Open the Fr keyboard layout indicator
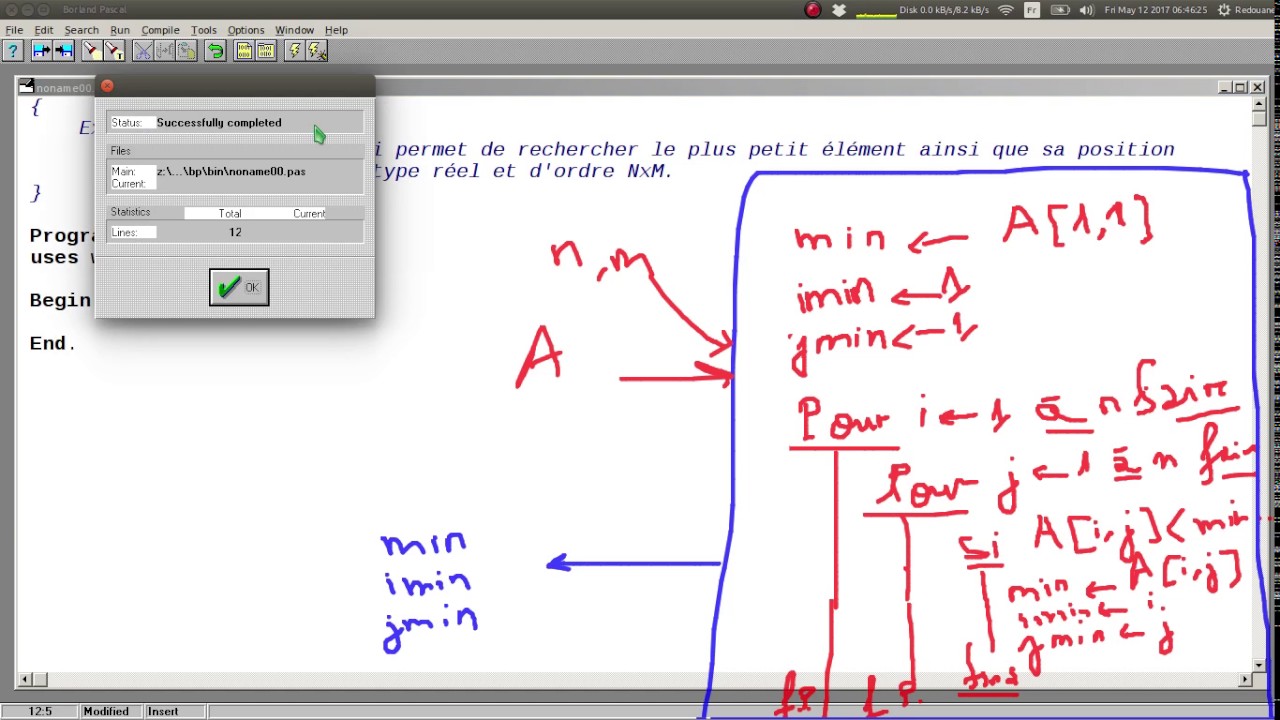This screenshot has width=1280, height=720. point(1032,10)
